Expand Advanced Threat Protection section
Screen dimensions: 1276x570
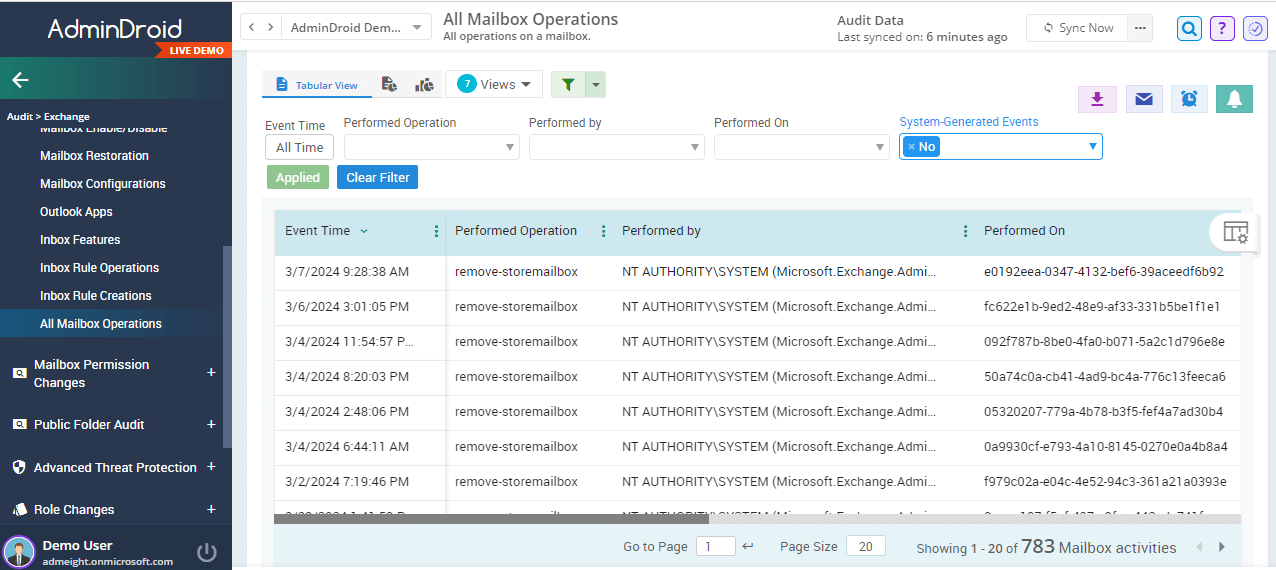coord(211,467)
